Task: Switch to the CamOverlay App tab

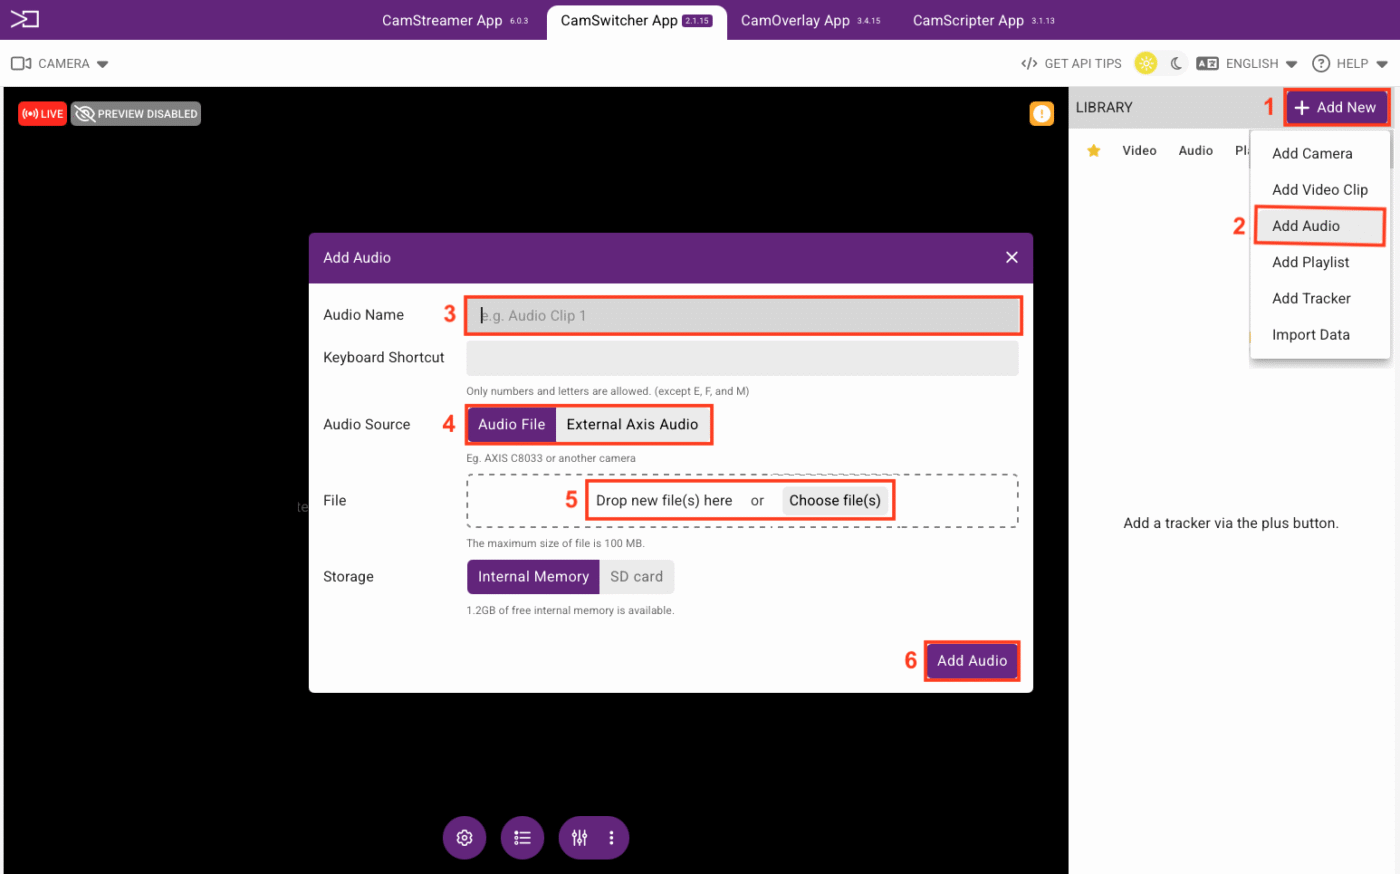Action: point(809,20)
